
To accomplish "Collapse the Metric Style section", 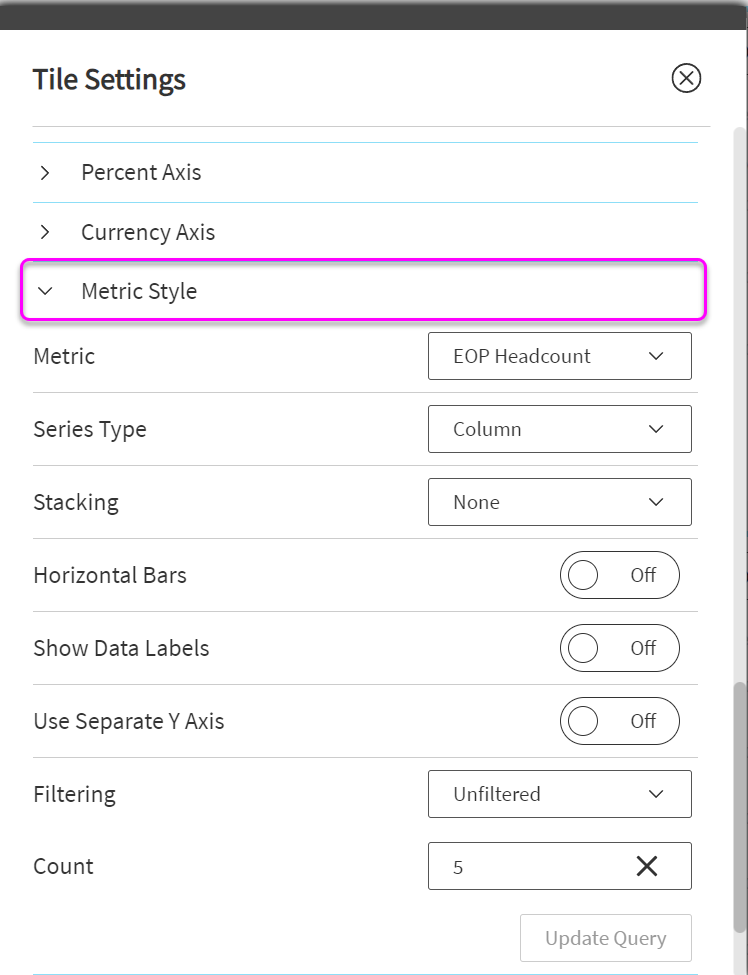I will pyautogui.click(x=45, y=292).
